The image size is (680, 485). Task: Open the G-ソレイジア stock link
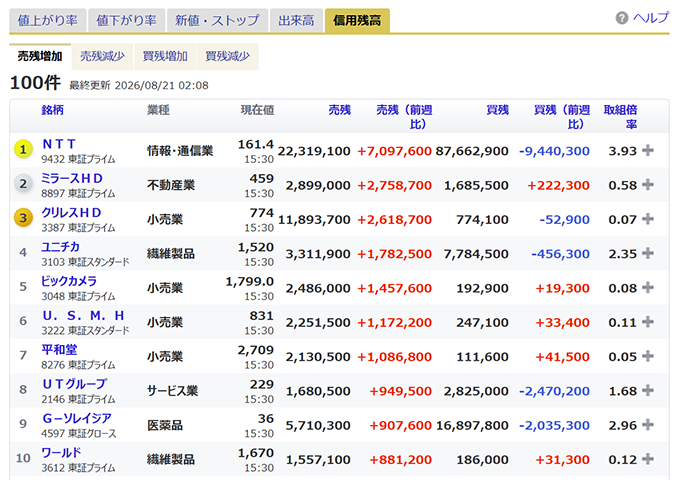[77, 418]
